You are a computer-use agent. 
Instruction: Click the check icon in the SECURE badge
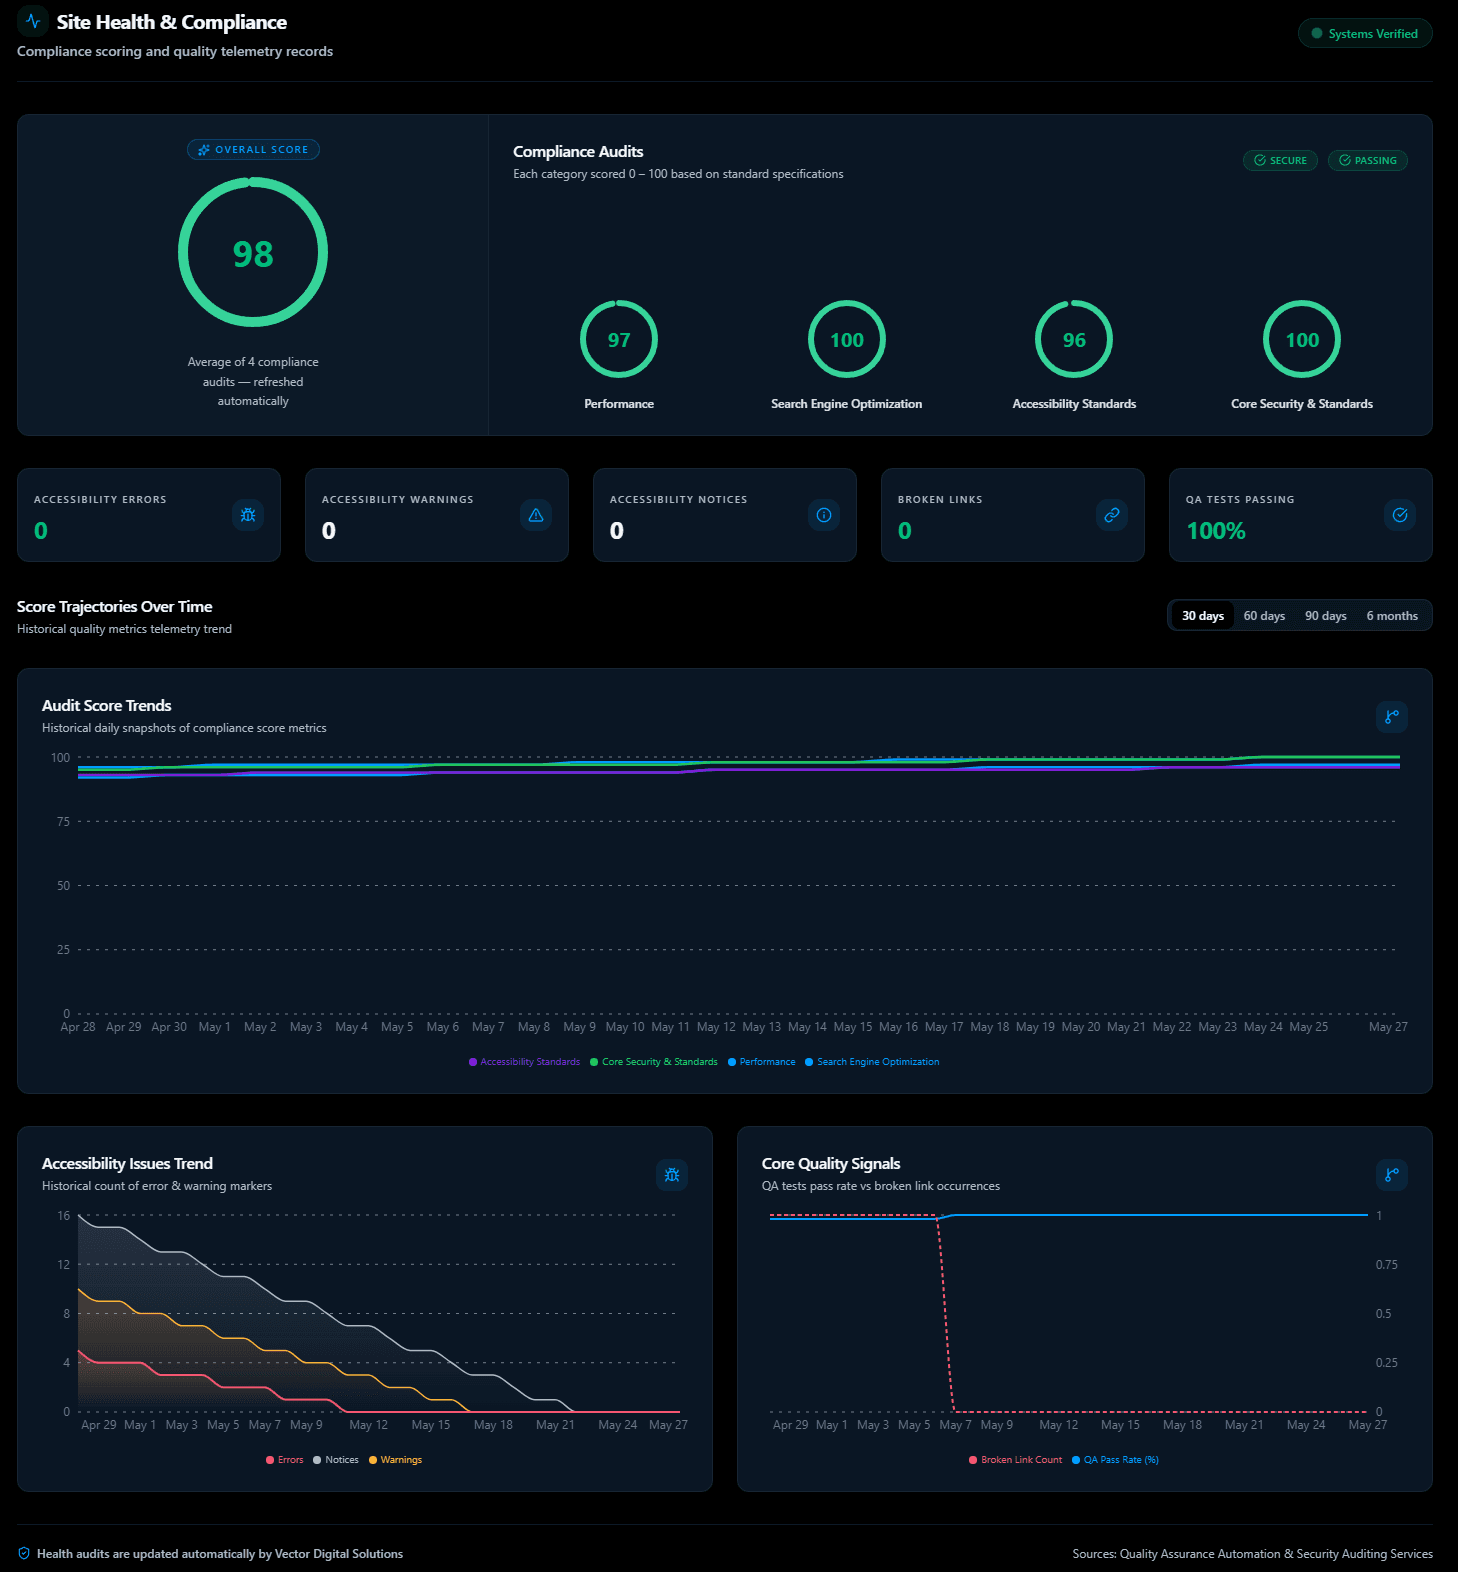1260,160
